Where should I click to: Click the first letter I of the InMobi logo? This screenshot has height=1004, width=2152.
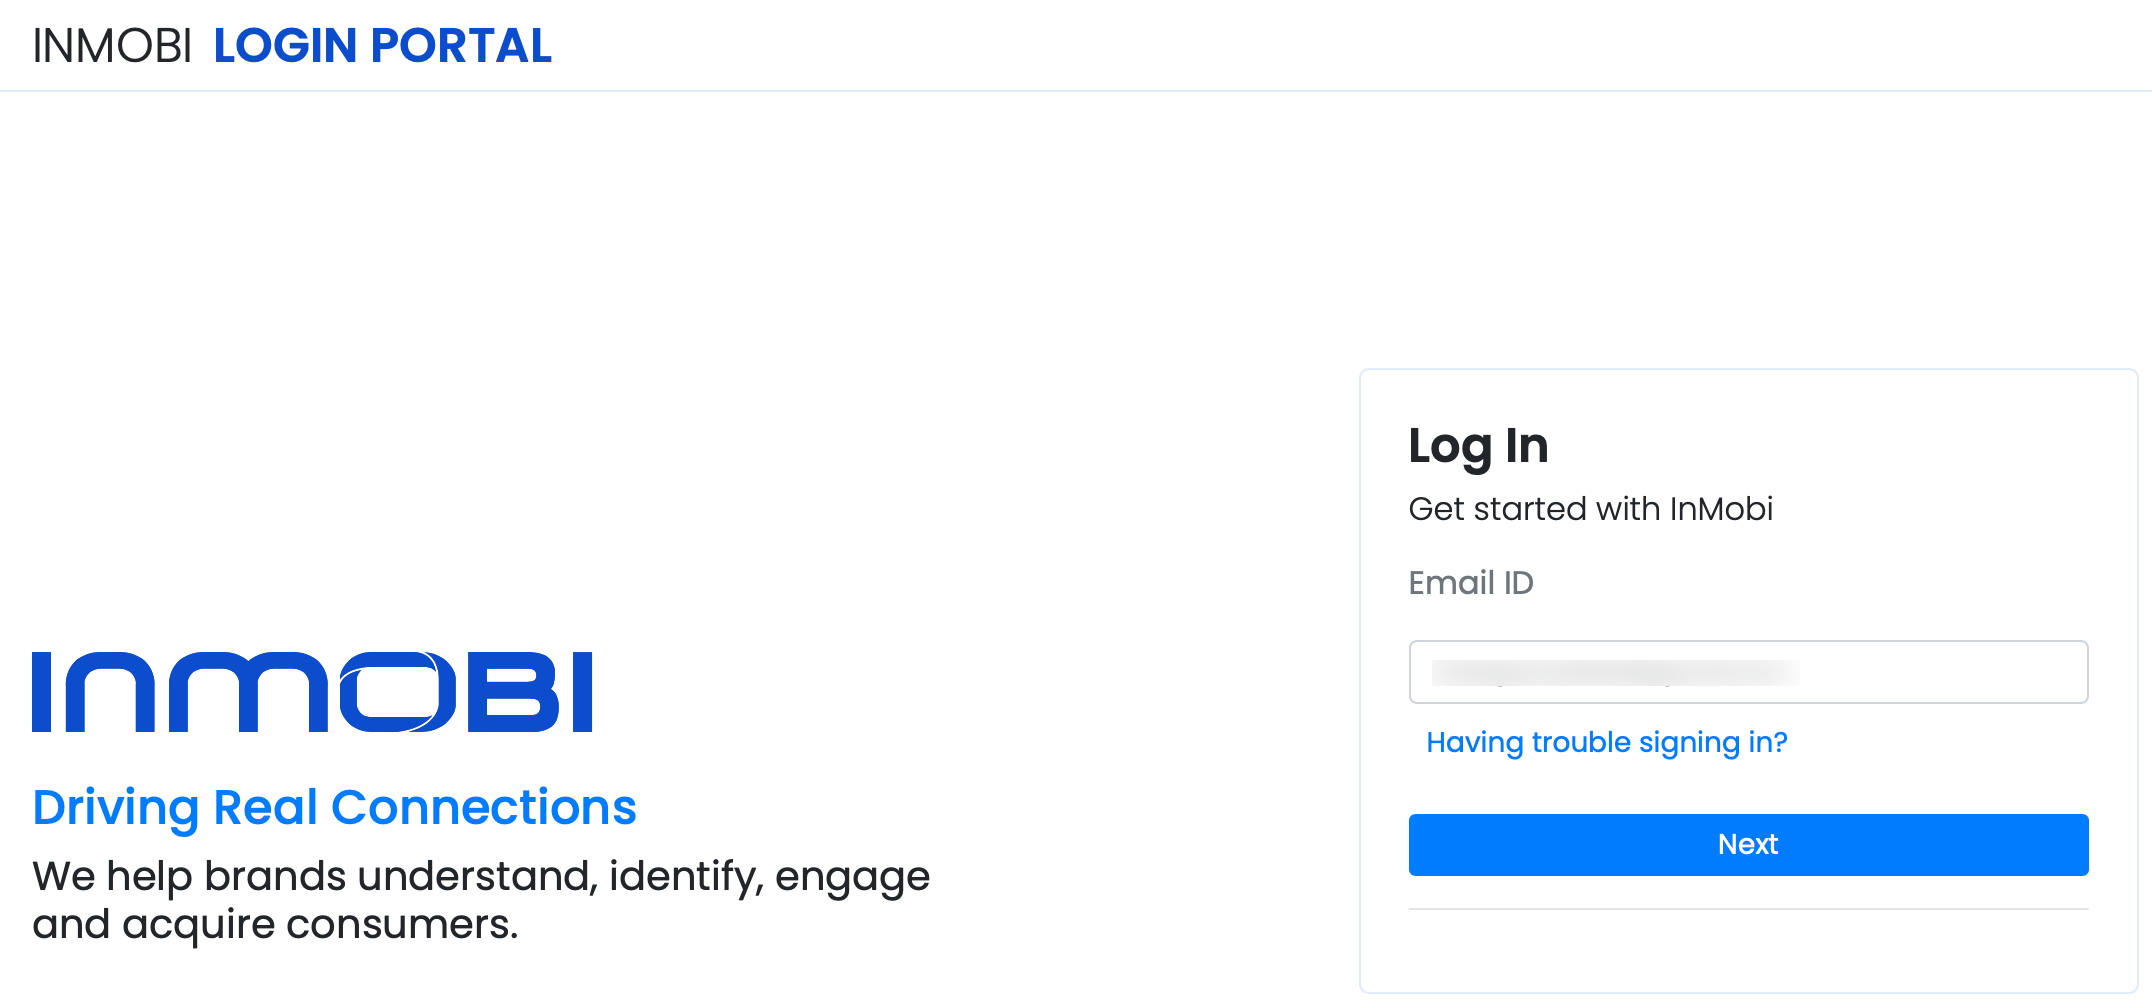[x=41, y=692]
